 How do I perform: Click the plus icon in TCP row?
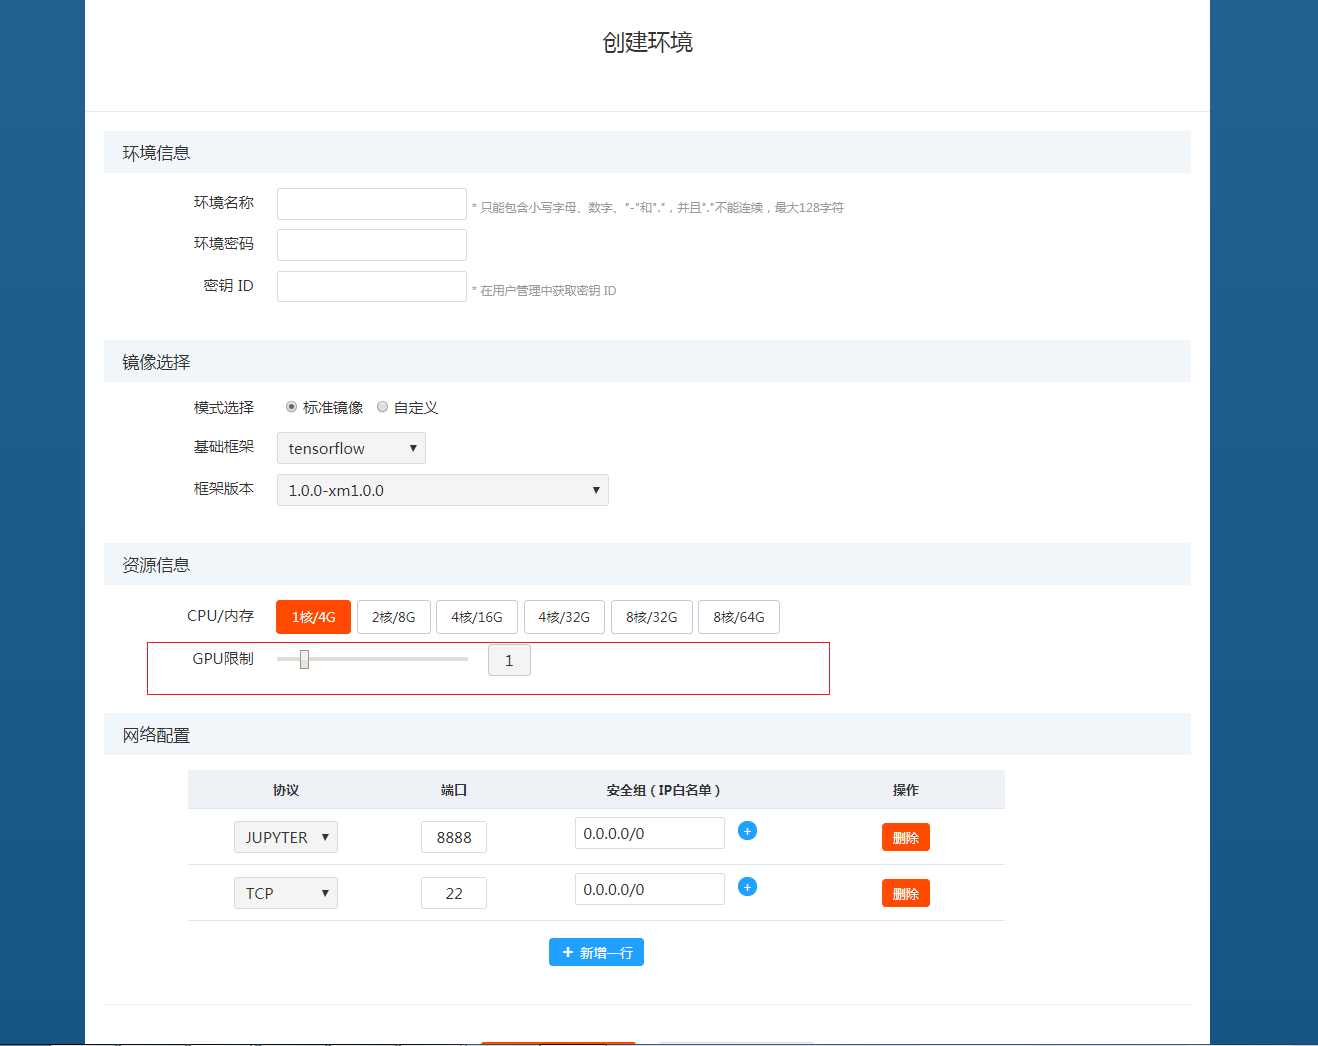pos(747,886)
